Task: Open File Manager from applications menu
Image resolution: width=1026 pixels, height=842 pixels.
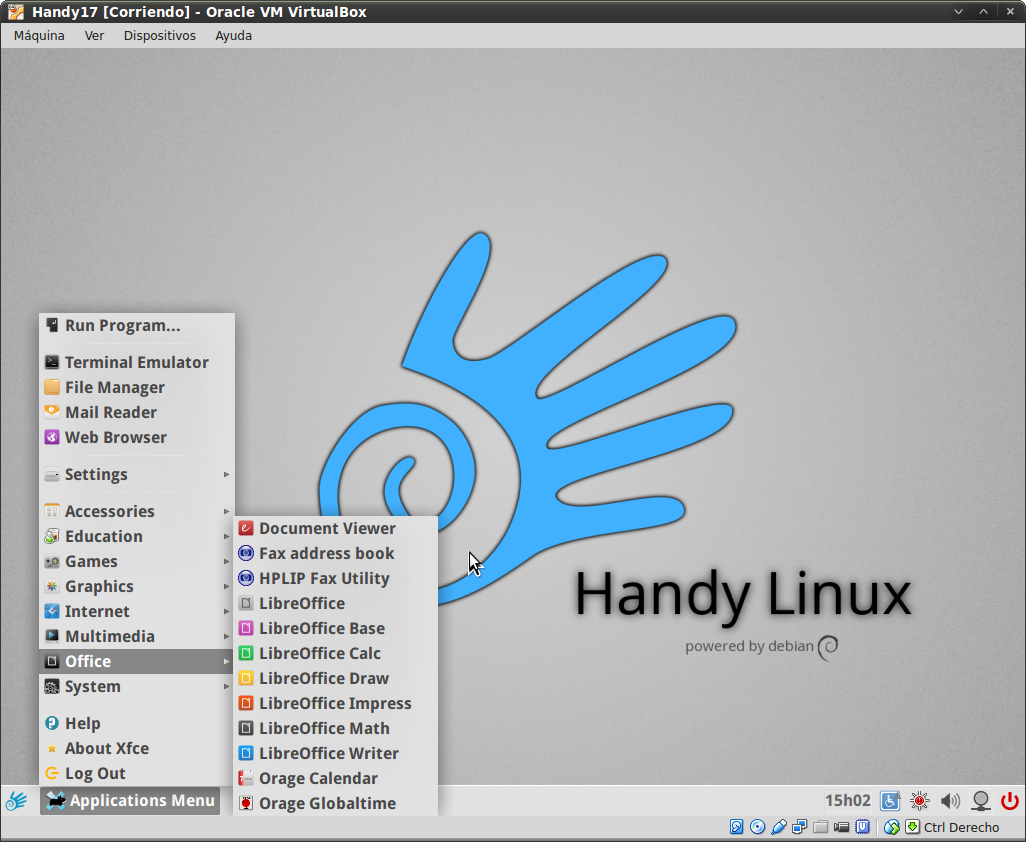Action: point(114,387)
